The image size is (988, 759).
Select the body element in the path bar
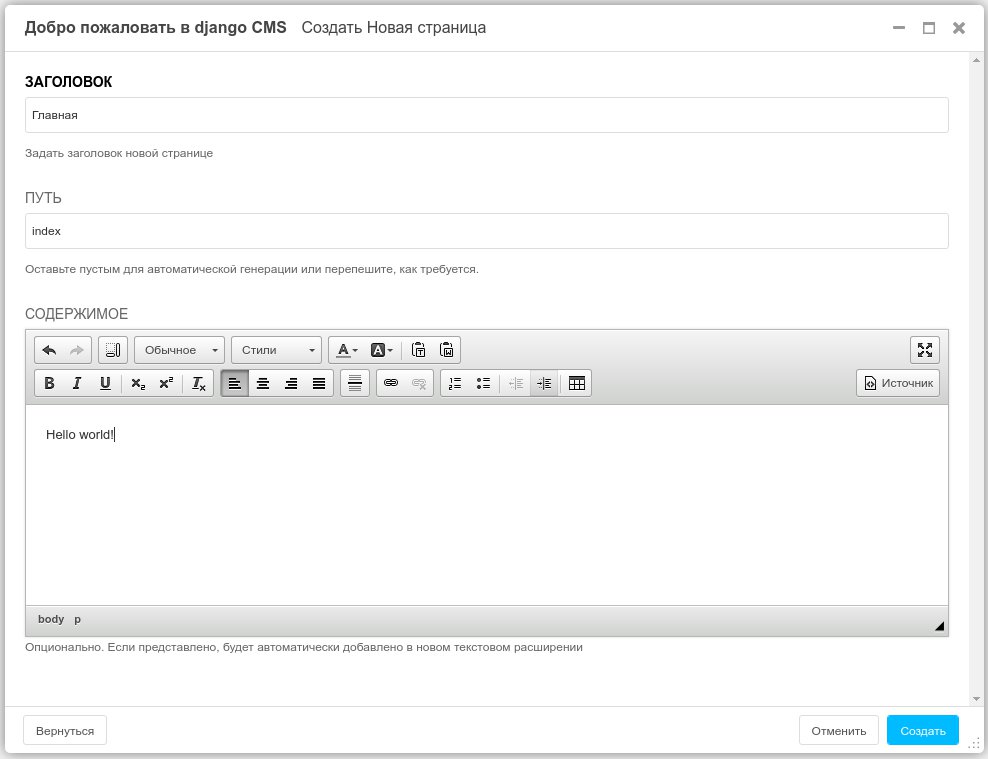coord(51,619)
